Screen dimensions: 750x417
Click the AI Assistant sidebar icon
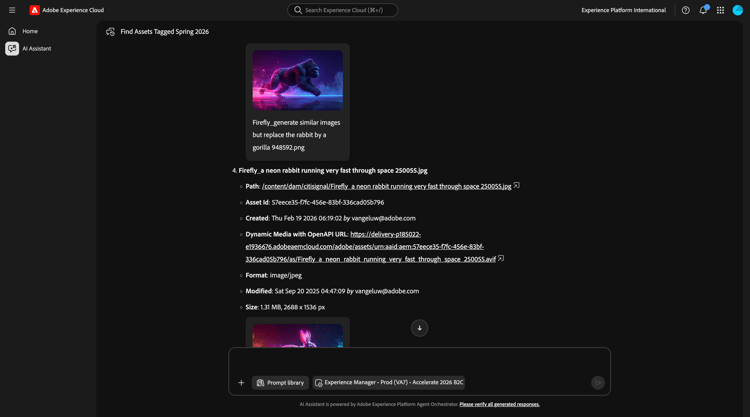click(12, 48)
